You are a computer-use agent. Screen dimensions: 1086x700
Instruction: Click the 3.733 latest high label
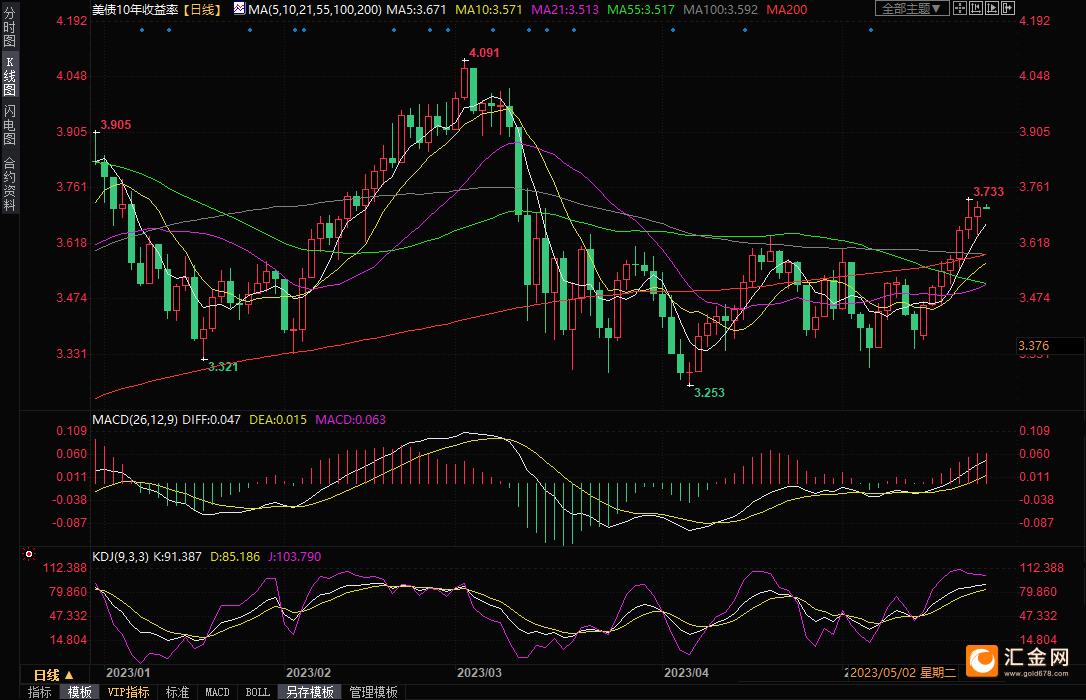tap(988, 192)
